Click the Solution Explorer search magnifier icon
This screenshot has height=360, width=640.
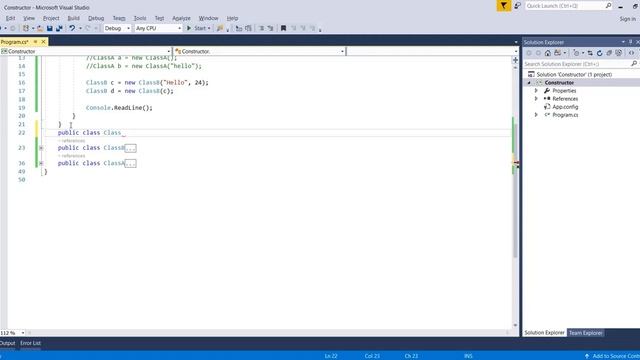[633, 64]
